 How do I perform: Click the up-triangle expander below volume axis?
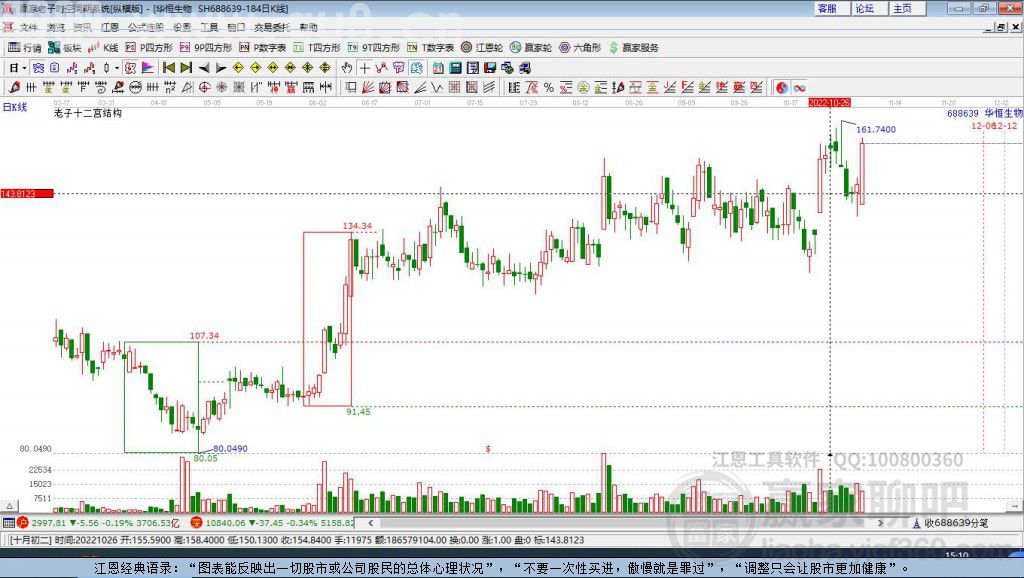(10, 506)
